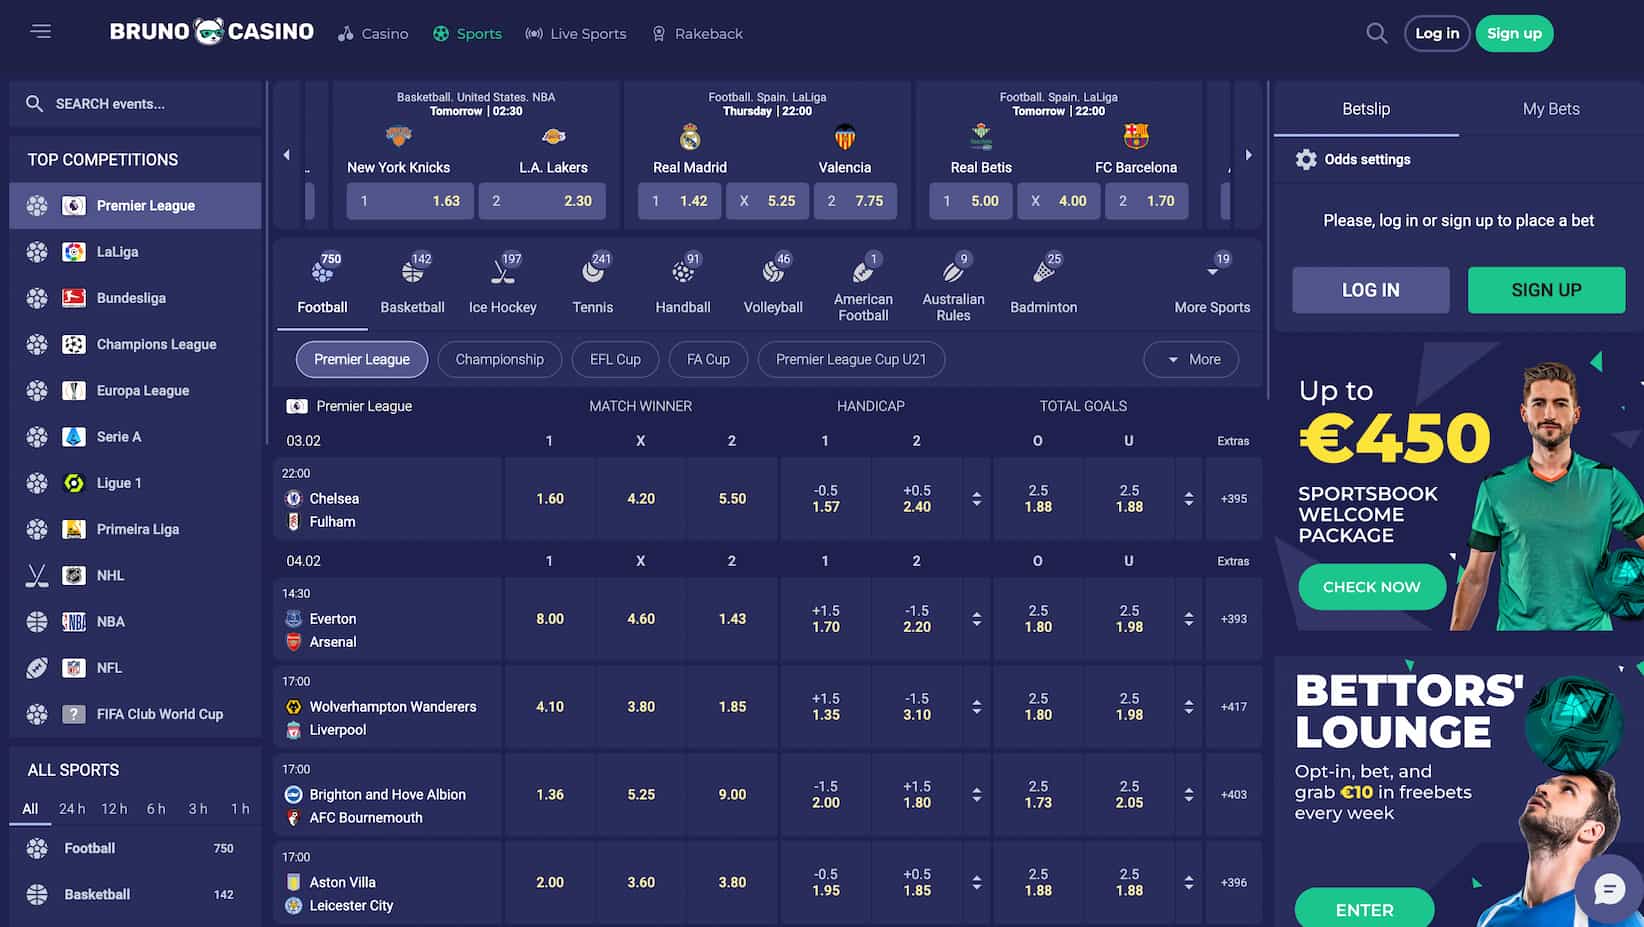Open the Rakeback nav item

(697, 33)
